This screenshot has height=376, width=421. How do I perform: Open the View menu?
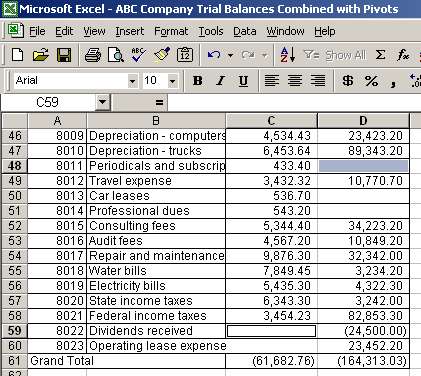point(94,31)
